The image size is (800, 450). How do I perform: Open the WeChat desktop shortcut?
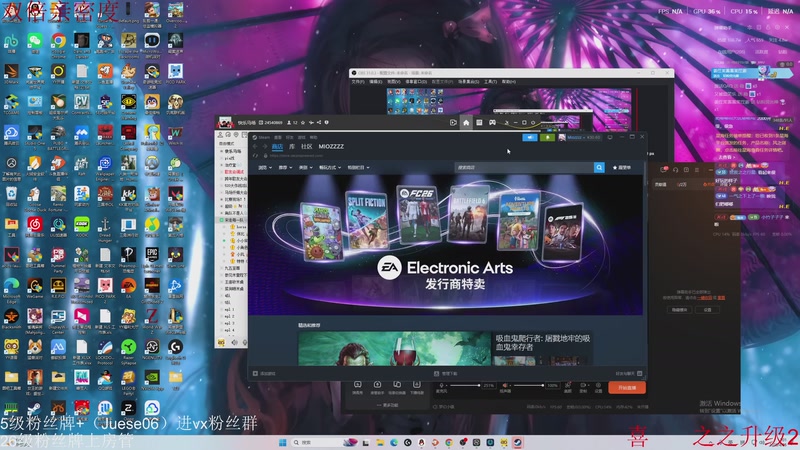click(35, 43)
